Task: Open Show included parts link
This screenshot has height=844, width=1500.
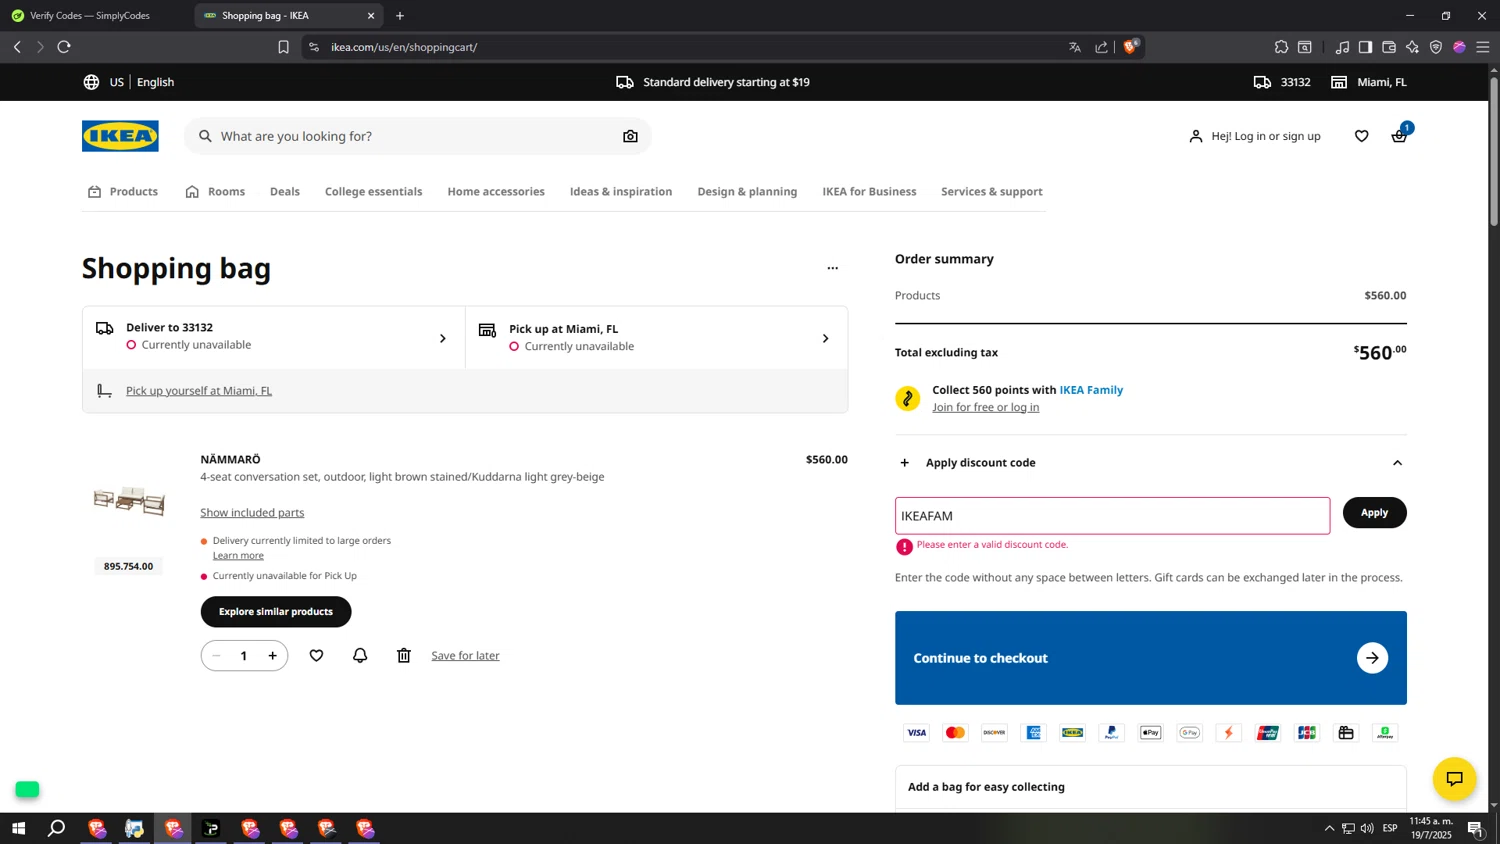Action: click(x=252, y=513)
